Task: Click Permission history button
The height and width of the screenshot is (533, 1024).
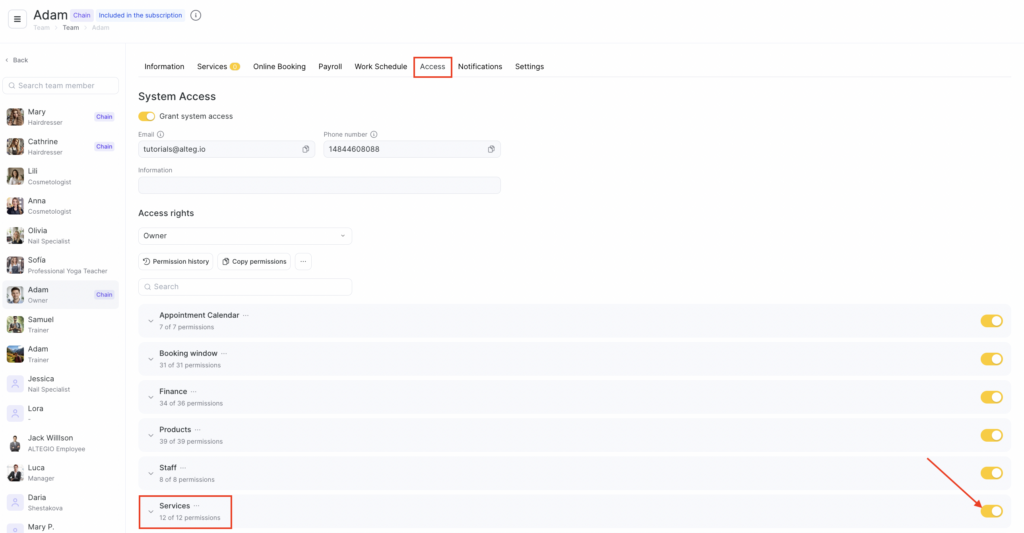Action: [x=176, y=261]
